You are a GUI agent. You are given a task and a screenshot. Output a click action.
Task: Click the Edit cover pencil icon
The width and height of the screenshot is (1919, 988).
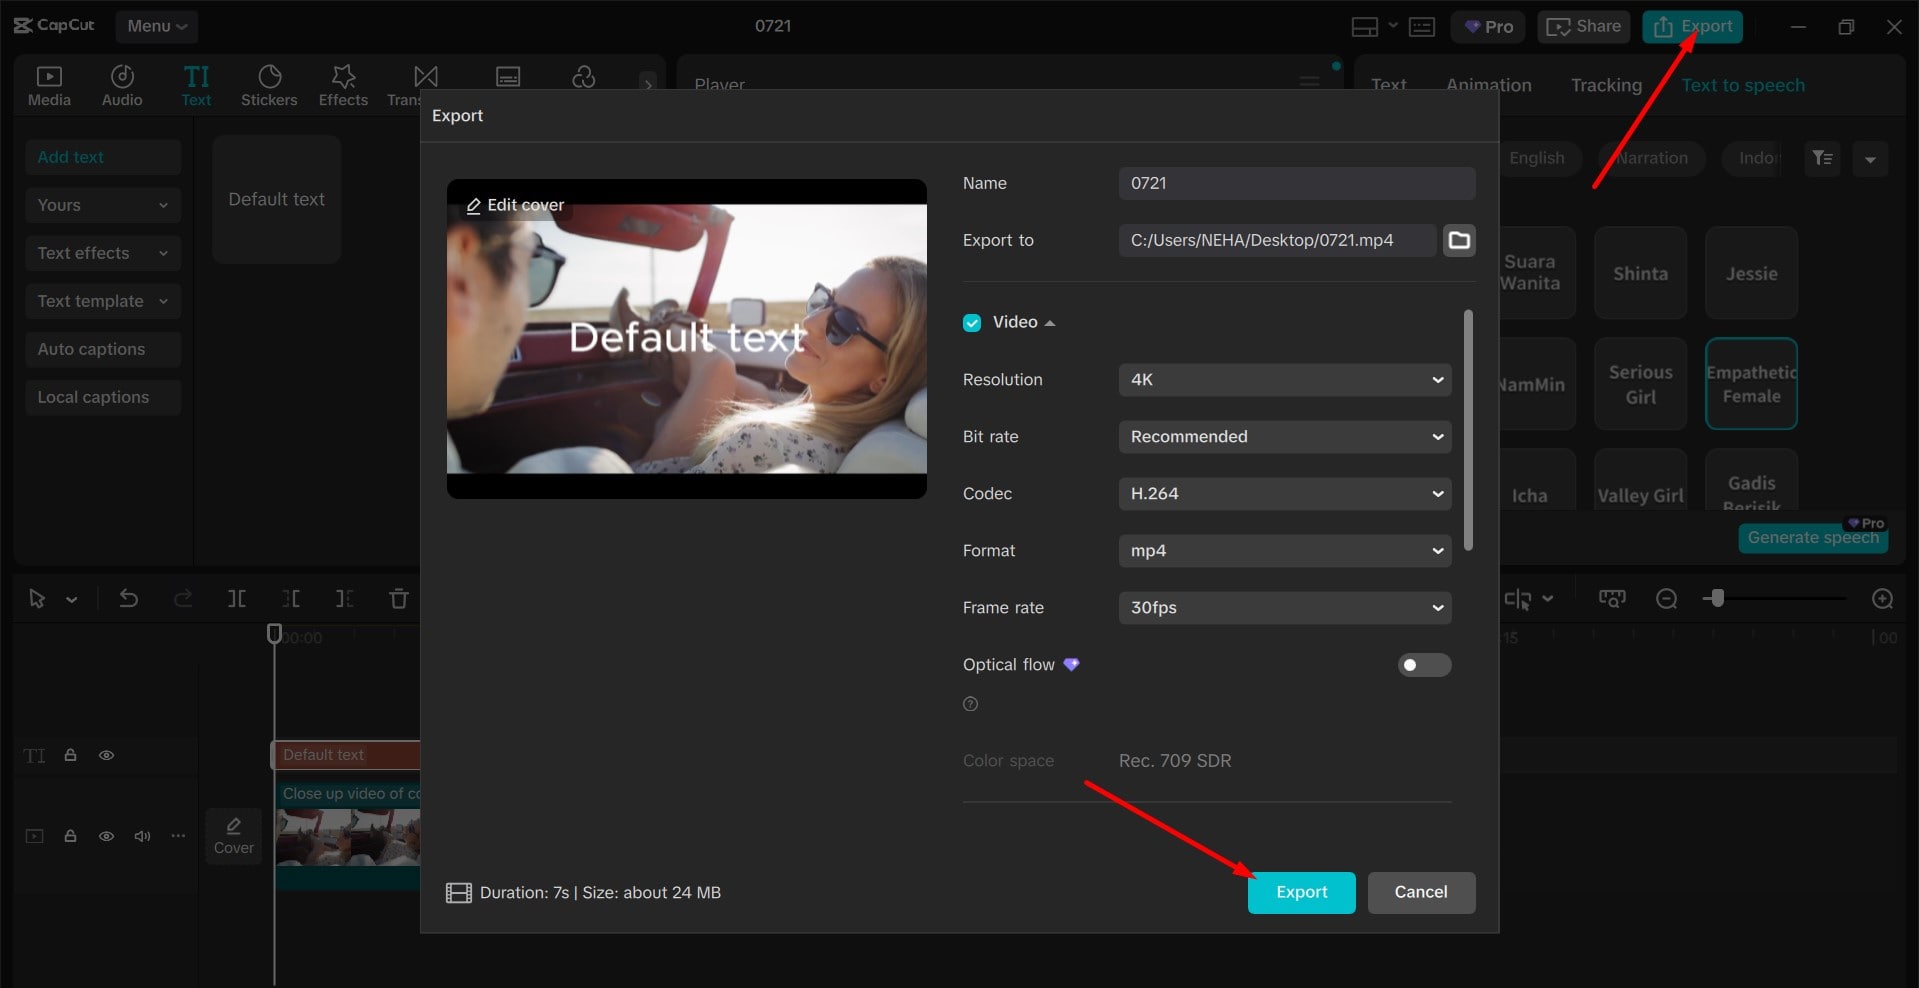pos(474,206)
